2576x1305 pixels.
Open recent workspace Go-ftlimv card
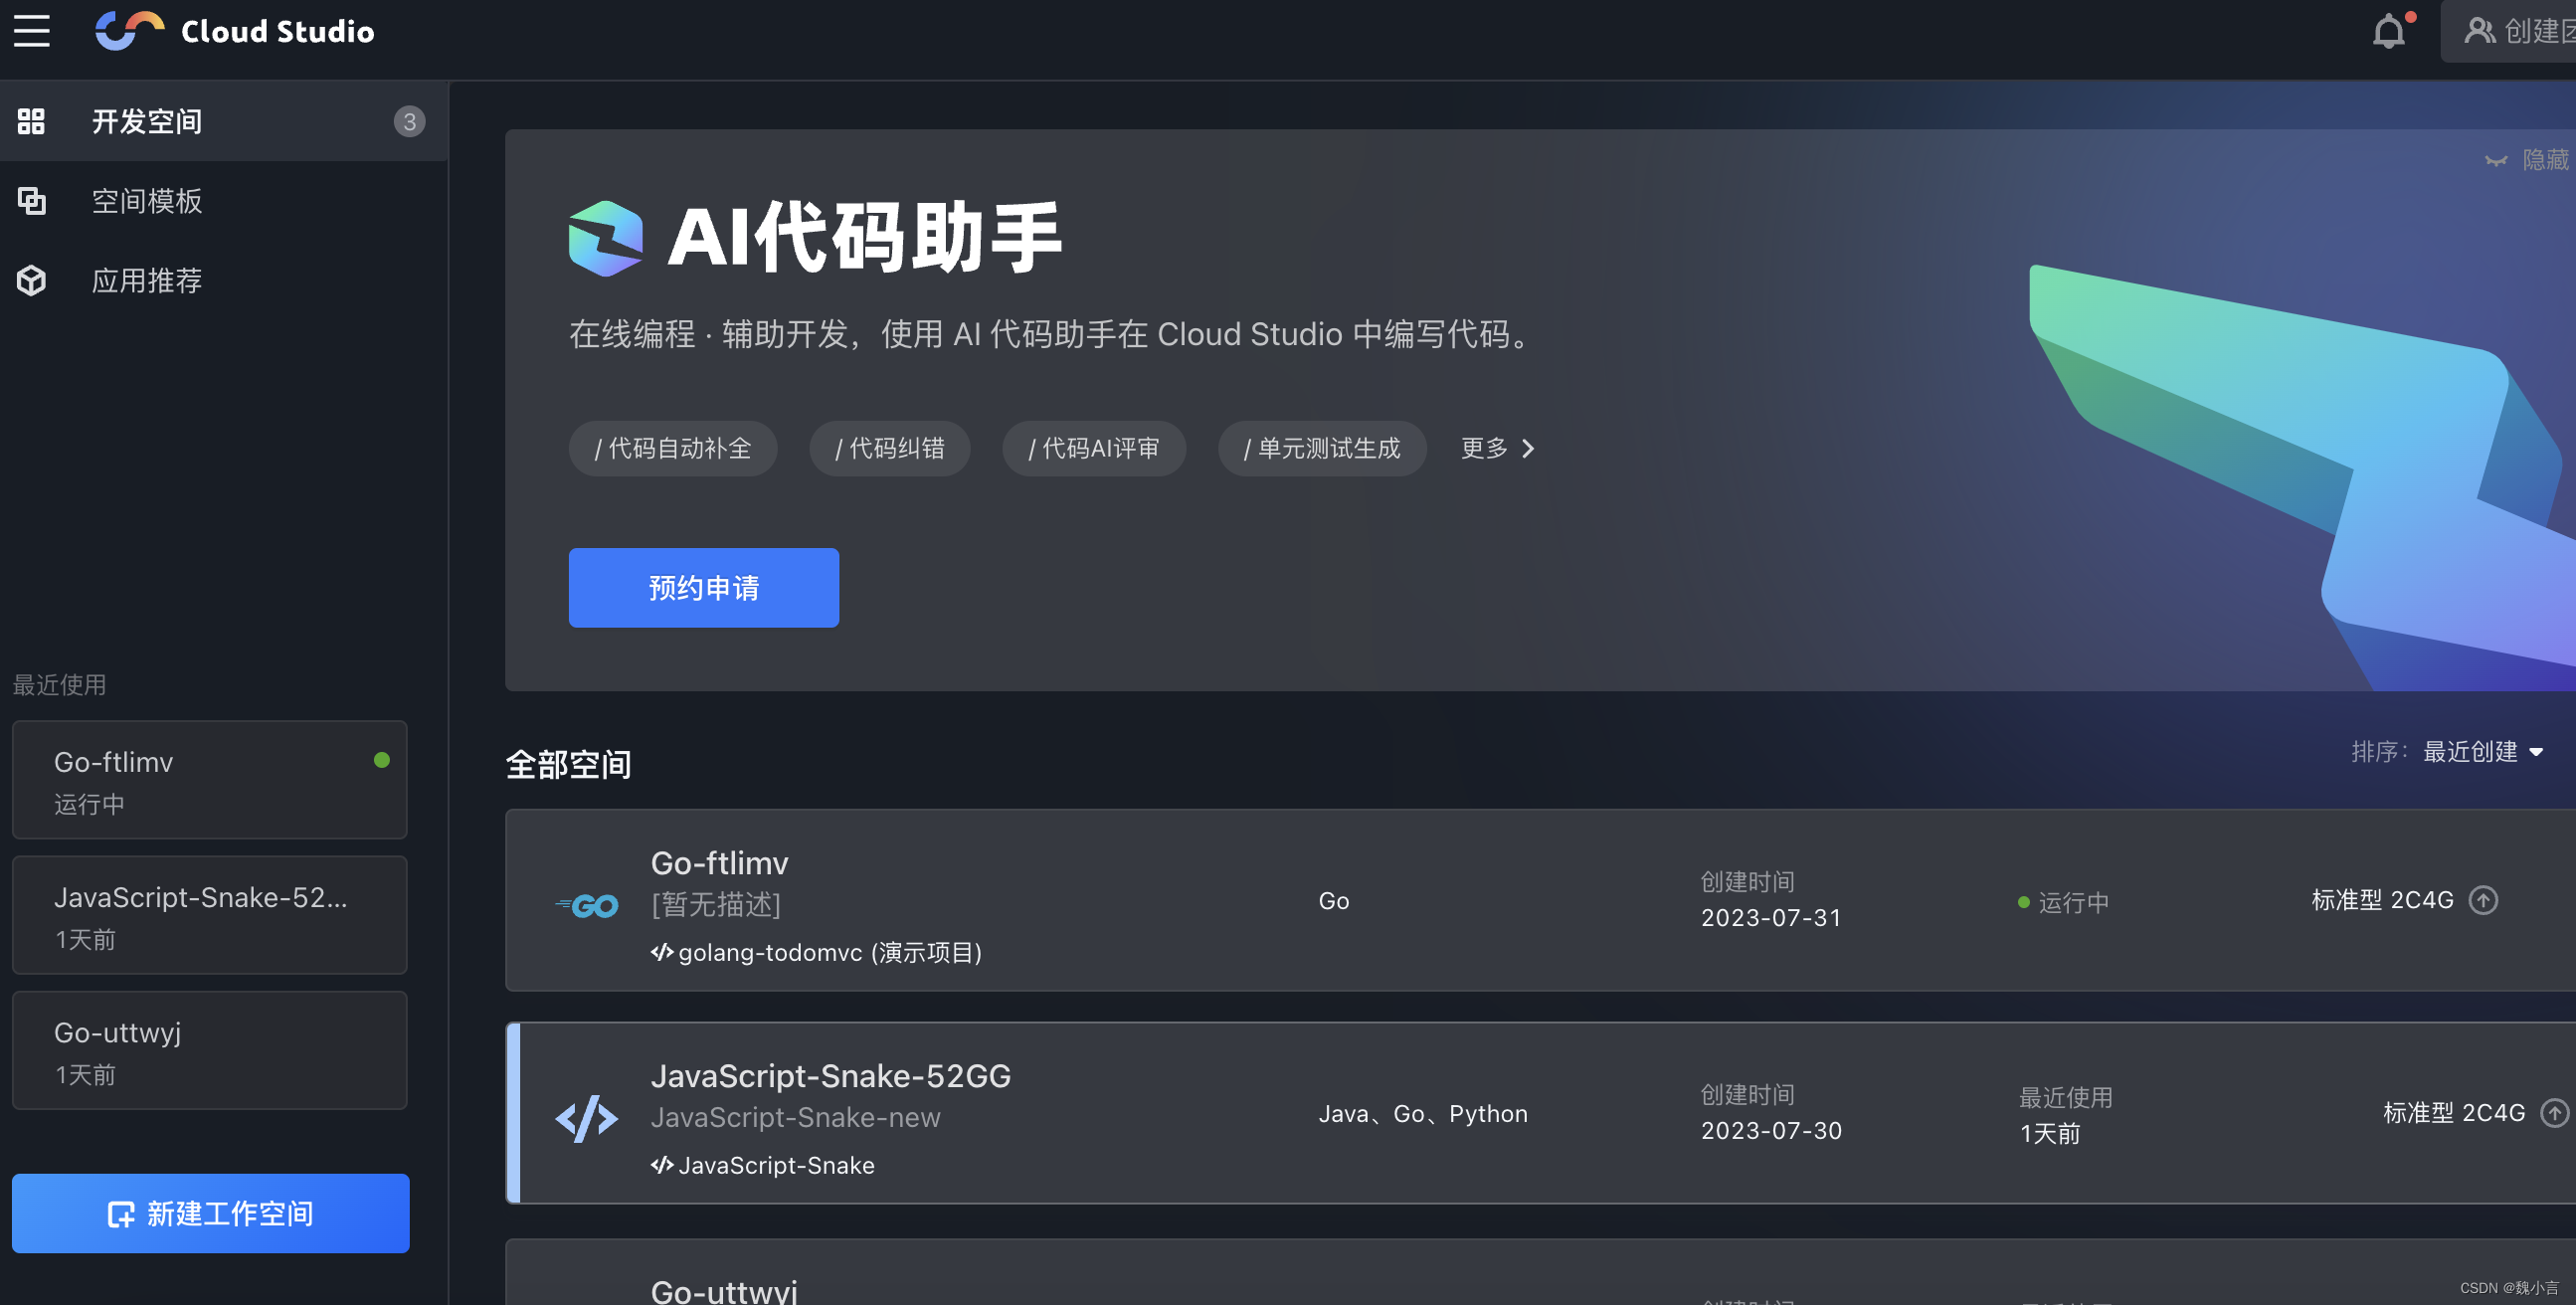(209, 780)
